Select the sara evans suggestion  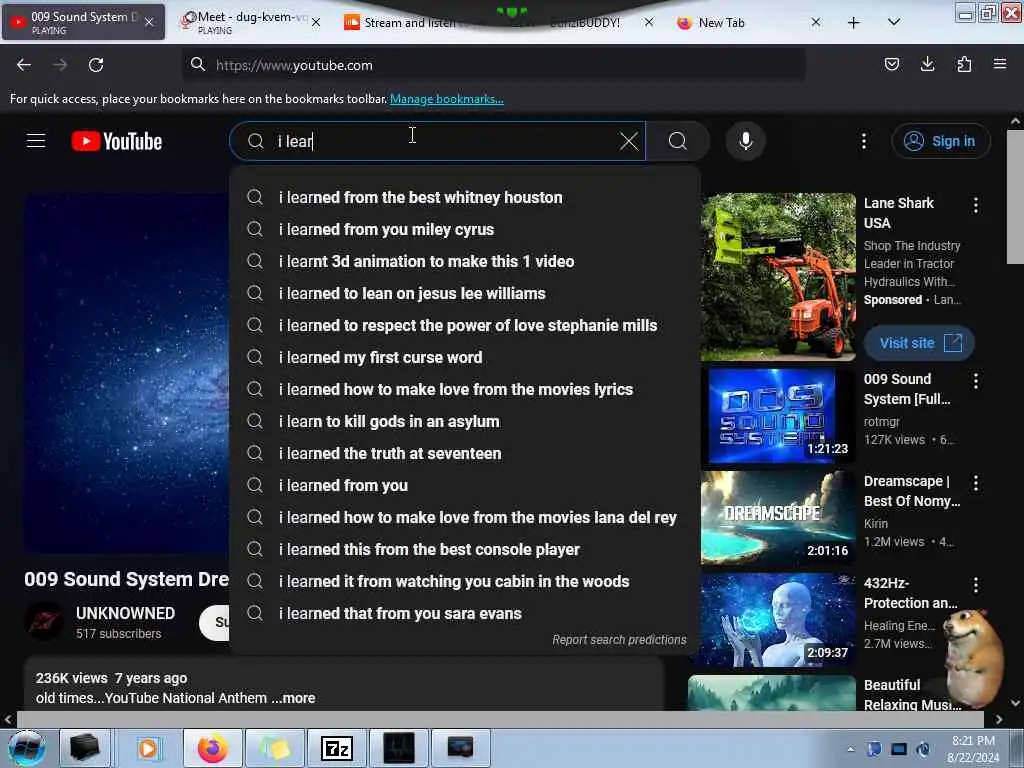coord(465,613)
